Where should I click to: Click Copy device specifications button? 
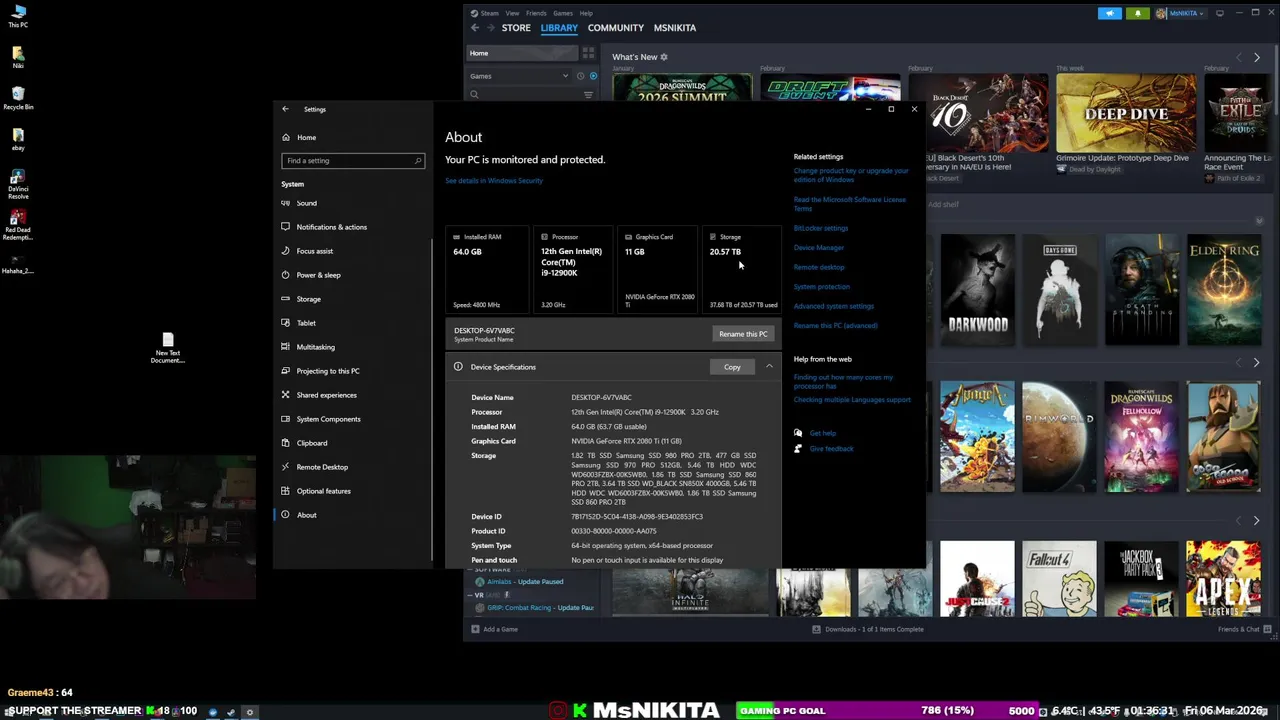click(x=732, y=367)
